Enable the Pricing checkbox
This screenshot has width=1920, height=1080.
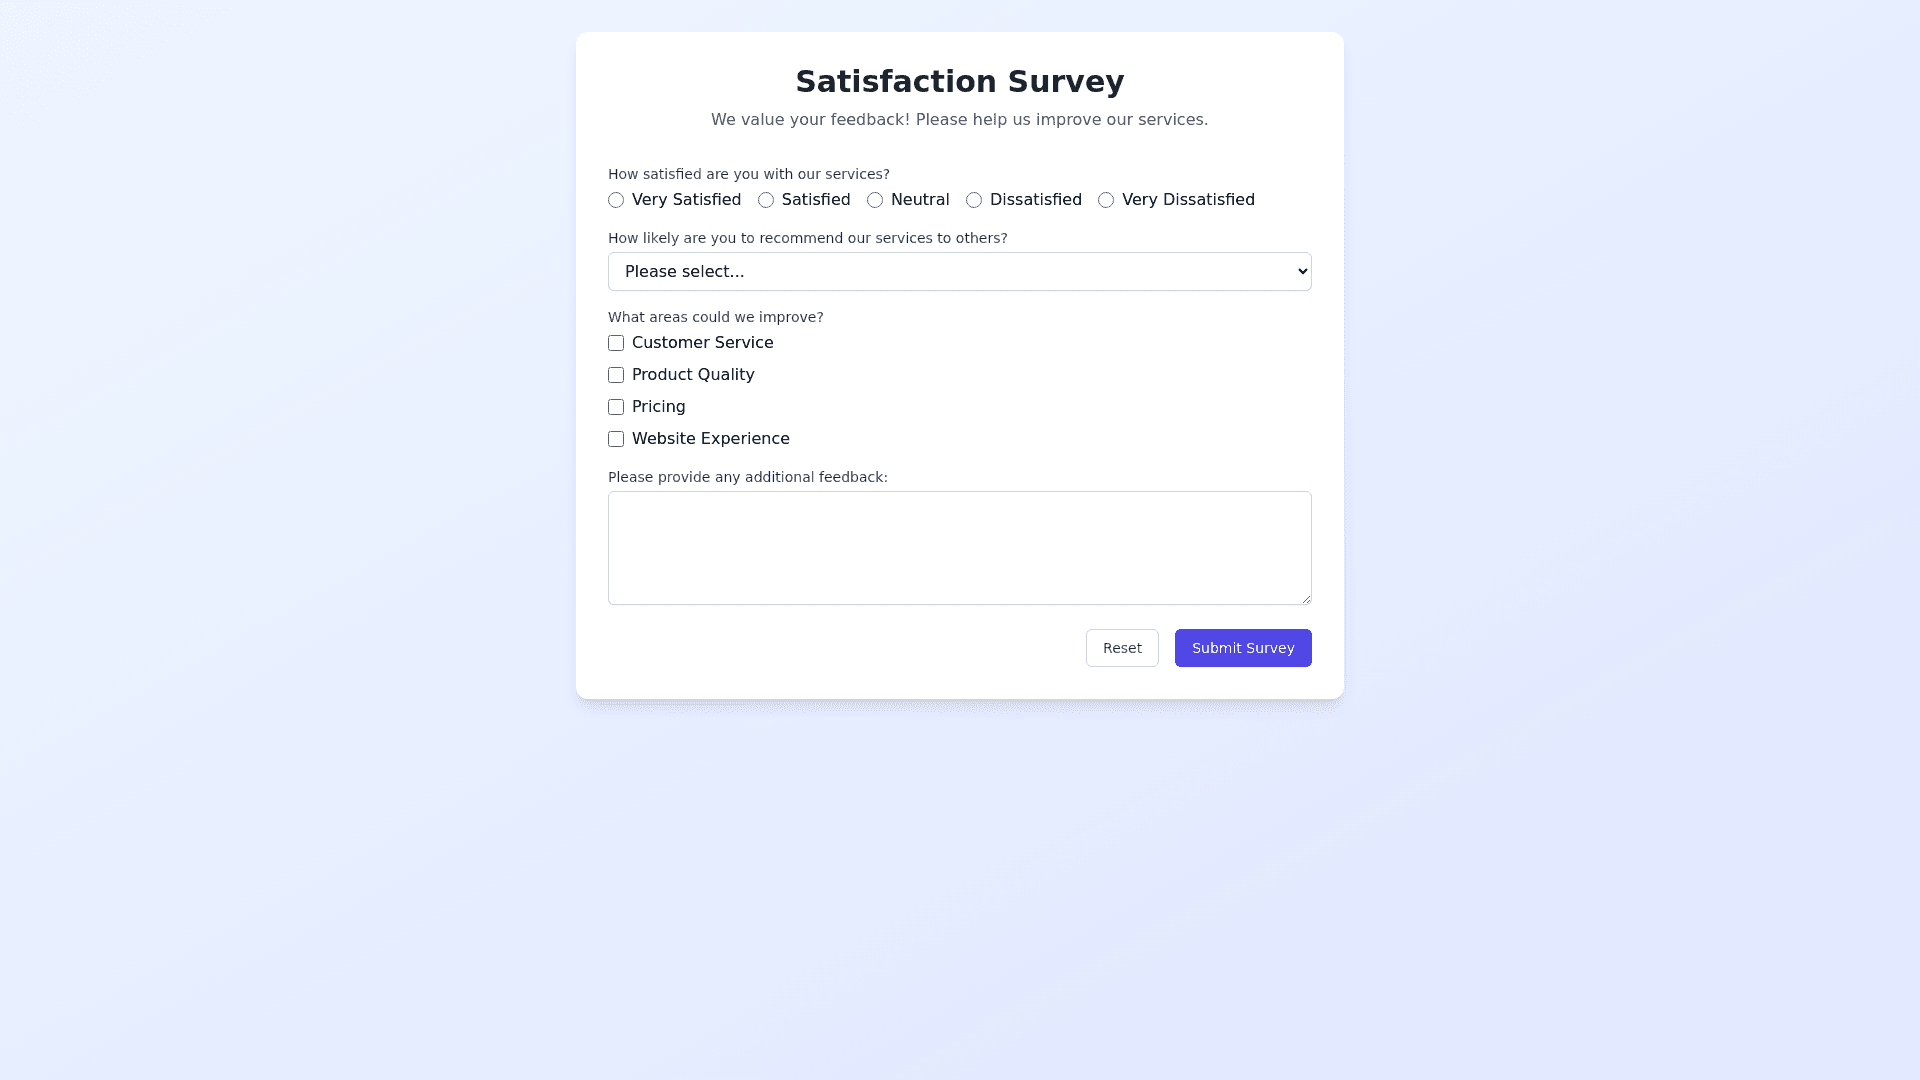(616, 407)
